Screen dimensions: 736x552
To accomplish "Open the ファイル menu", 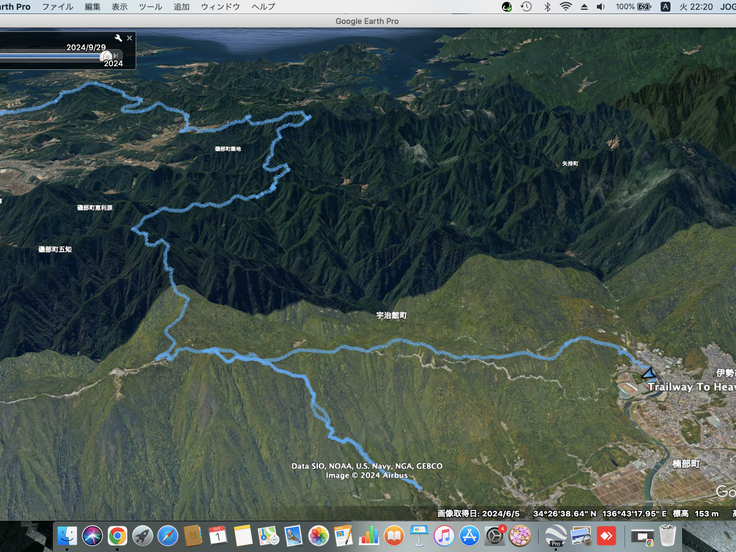I will pyautogui.click(x=57, y=6).
